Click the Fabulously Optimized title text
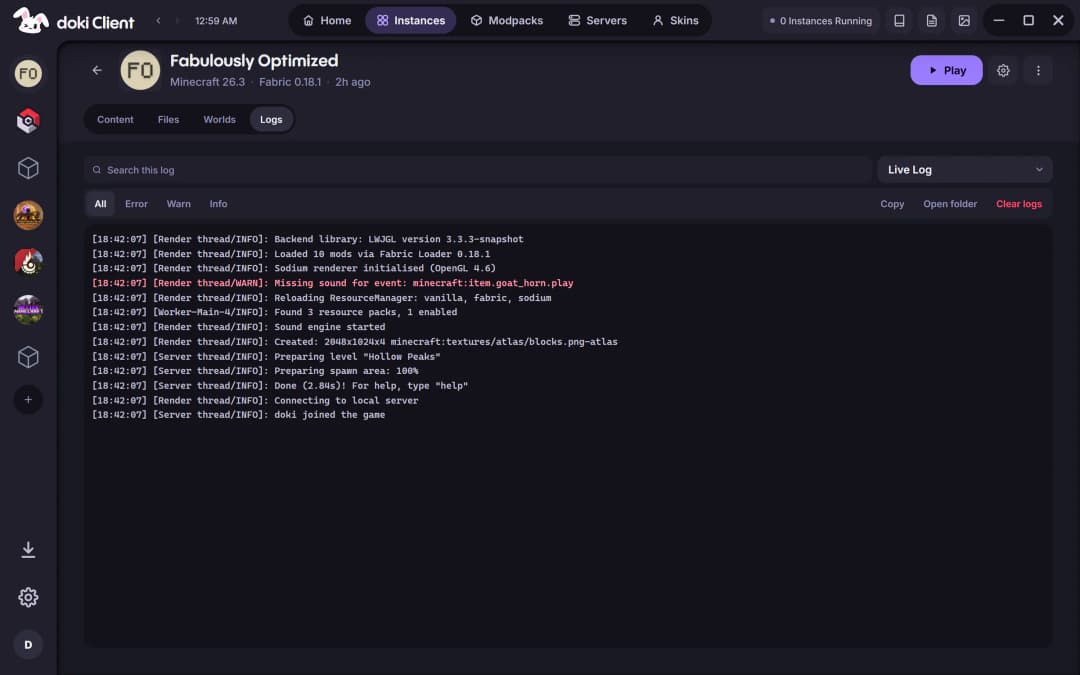The width and height of the screenshot is (1080, 675). (254, 61)
